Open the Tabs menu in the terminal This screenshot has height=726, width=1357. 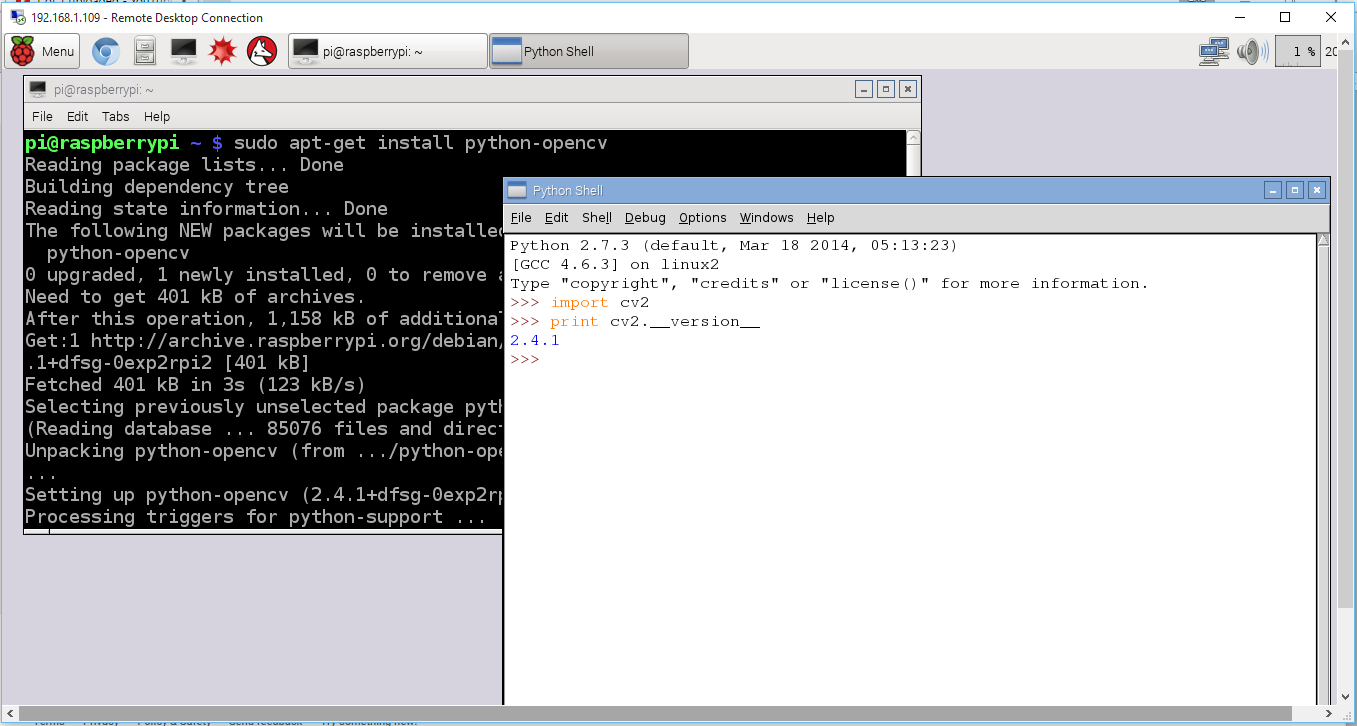click(115, 117)
